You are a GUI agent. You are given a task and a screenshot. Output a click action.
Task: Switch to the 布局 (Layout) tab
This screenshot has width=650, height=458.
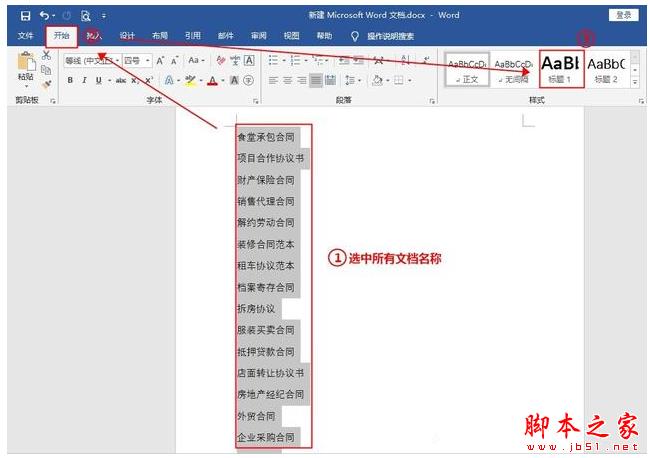160,36
